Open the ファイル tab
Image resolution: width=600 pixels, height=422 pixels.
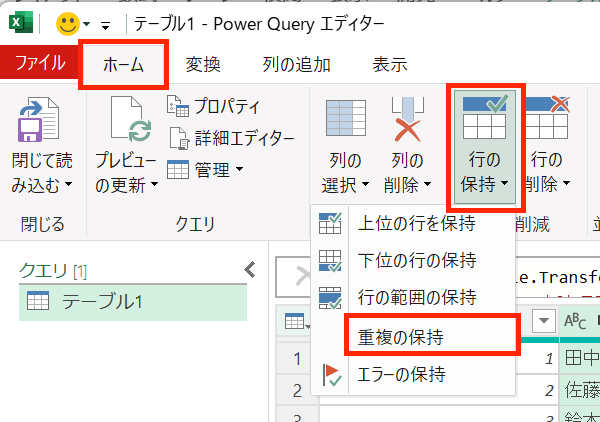point(39,64)
